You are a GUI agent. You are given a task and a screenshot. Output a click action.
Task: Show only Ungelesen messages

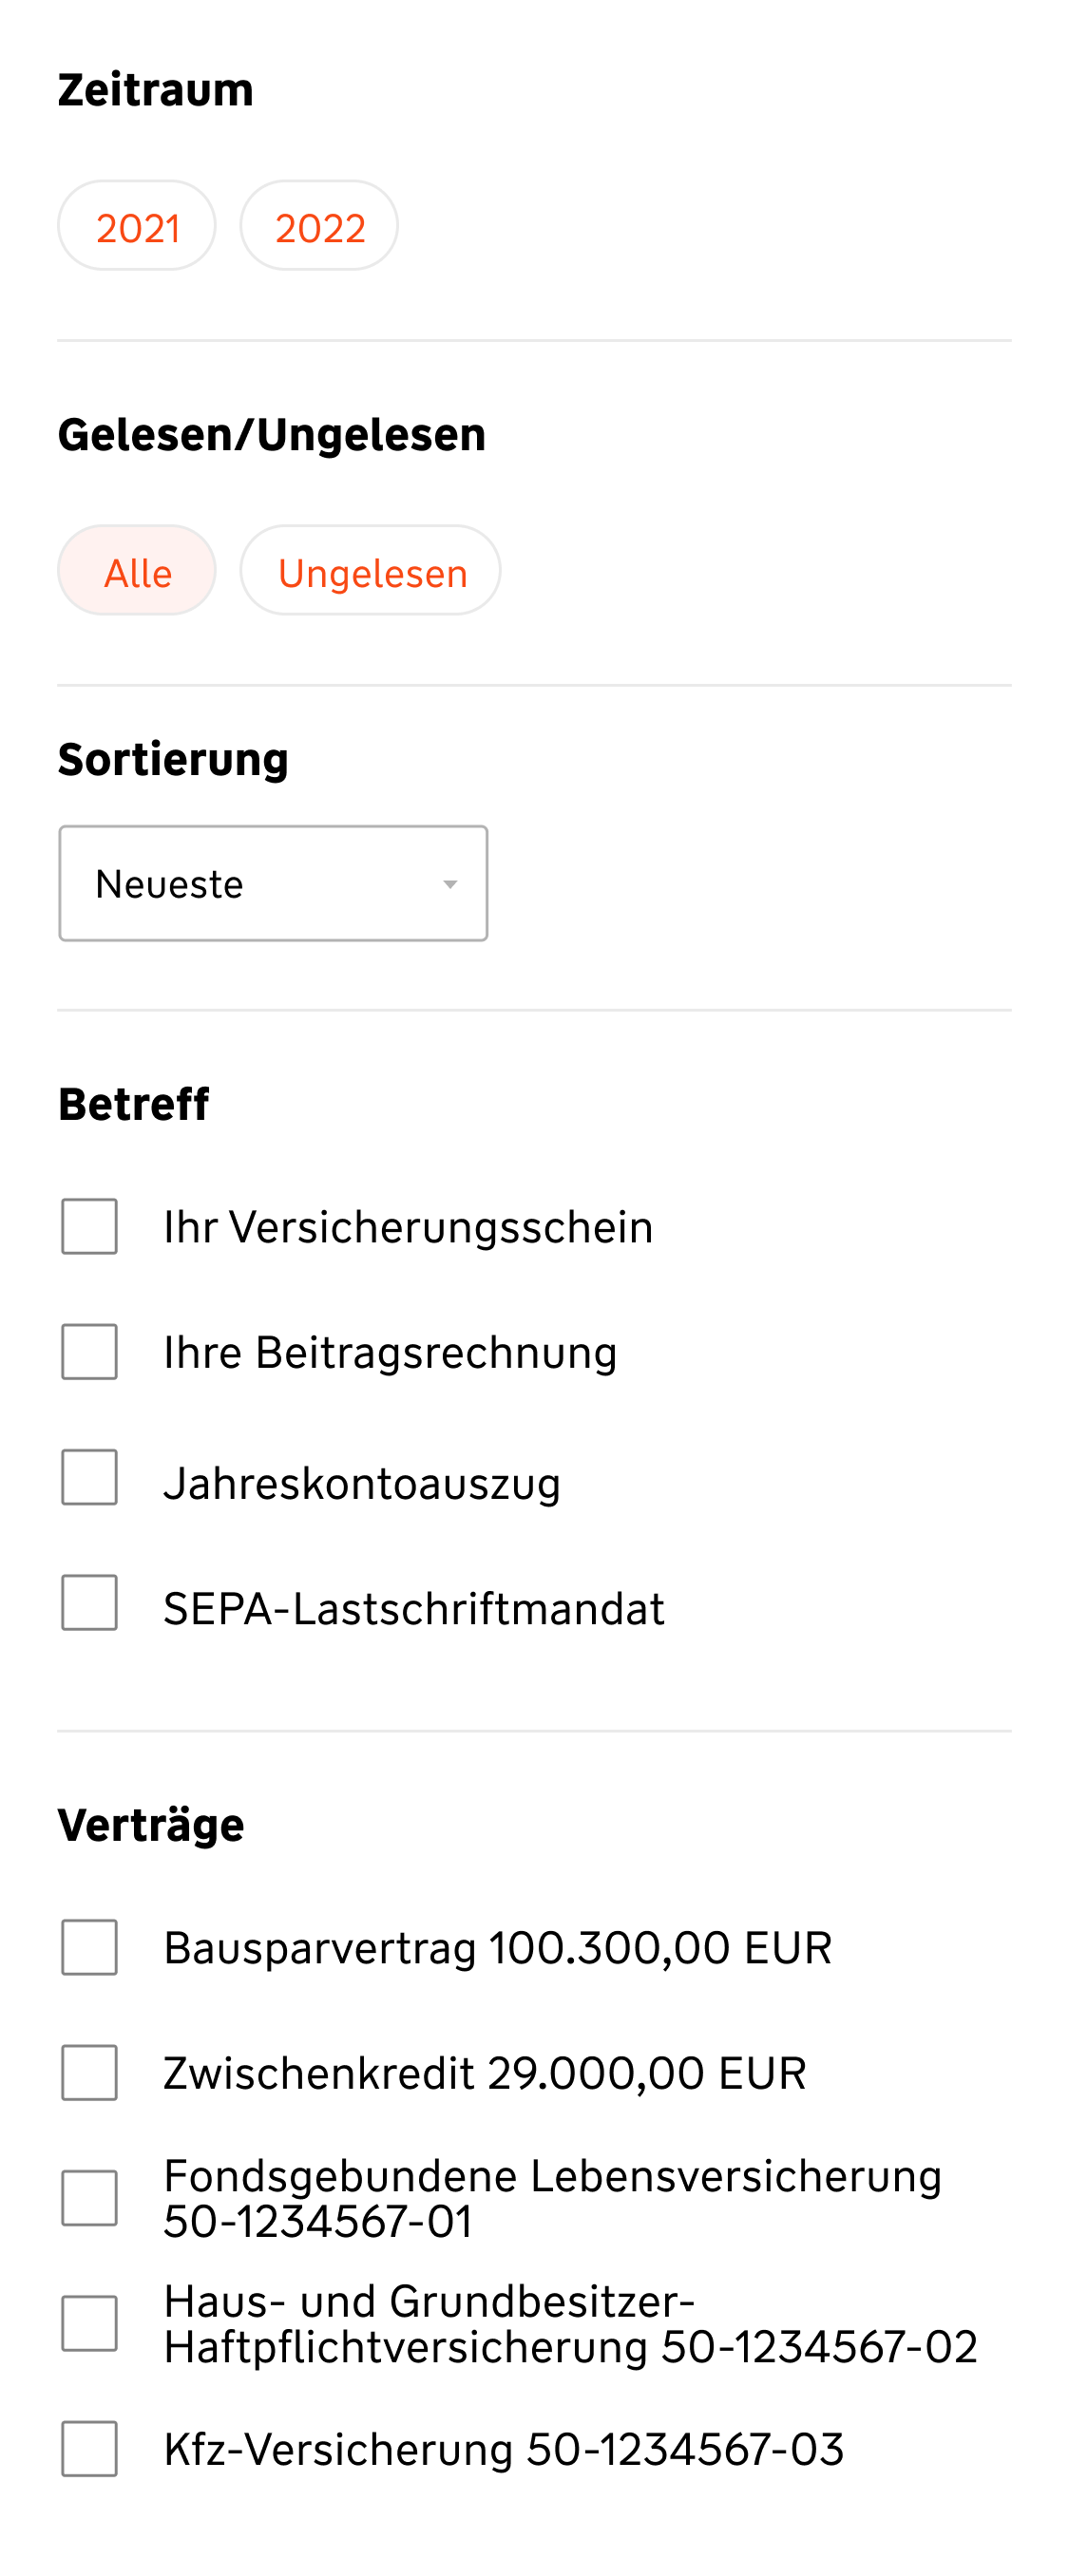click(x=371, y=571)
